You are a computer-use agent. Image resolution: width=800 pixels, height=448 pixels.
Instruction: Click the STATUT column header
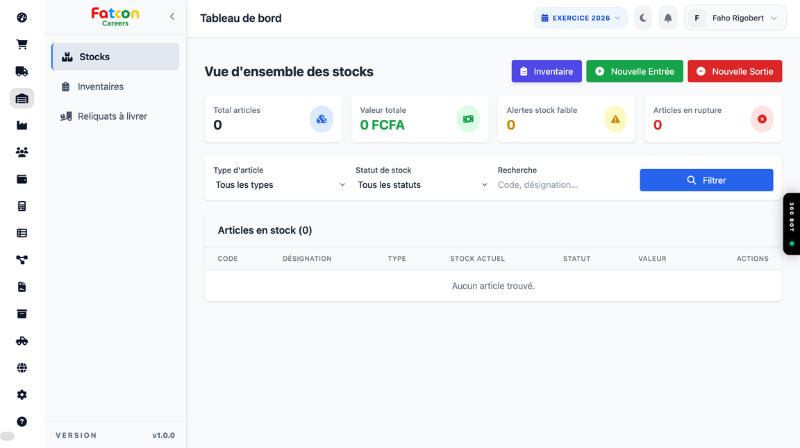[x=577, y=259]
